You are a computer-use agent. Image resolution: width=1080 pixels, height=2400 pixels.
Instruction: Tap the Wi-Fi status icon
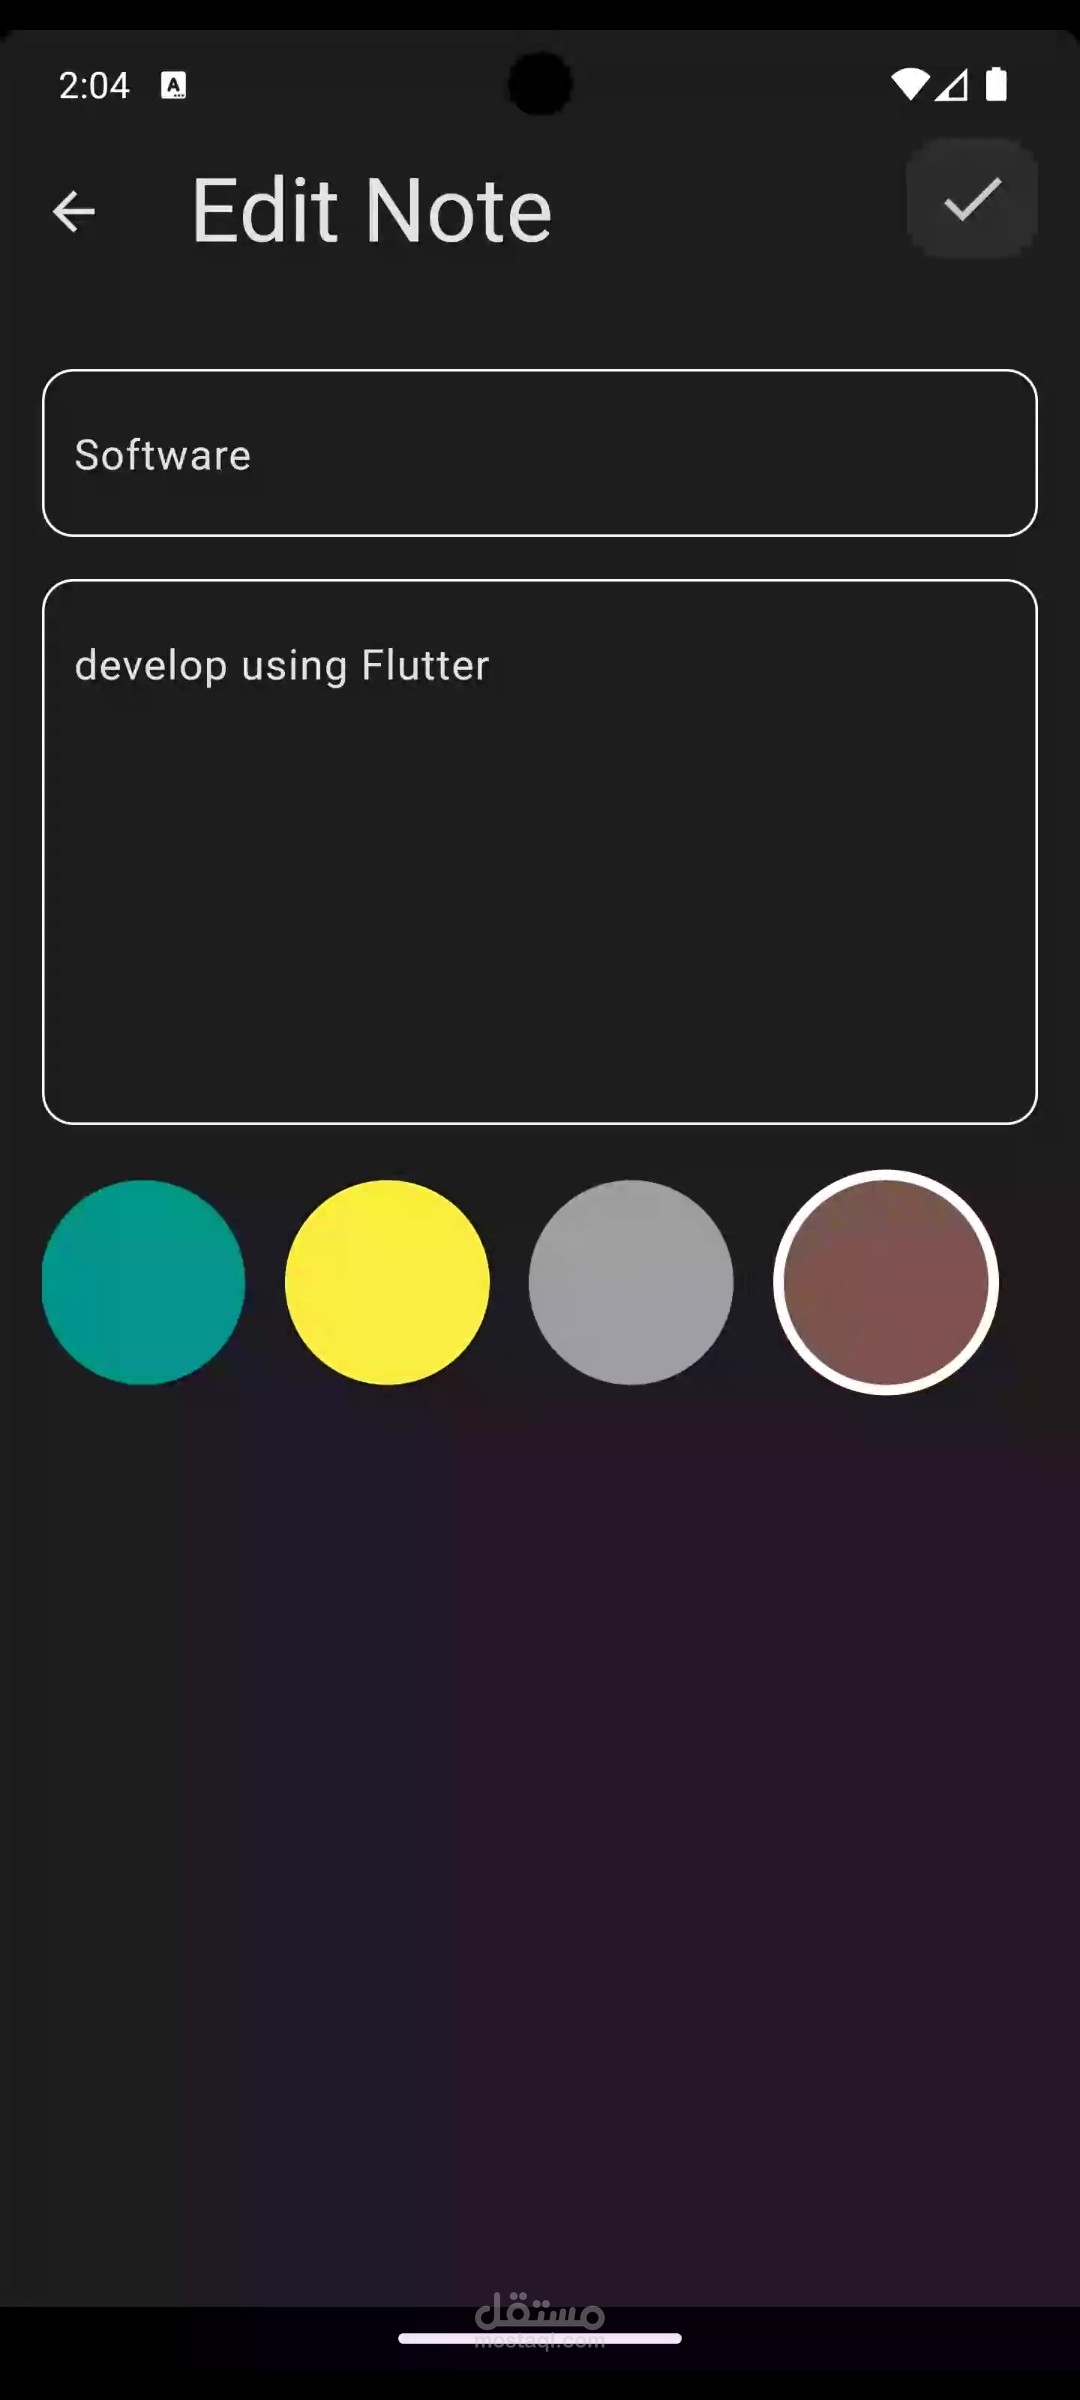[910, 85]
